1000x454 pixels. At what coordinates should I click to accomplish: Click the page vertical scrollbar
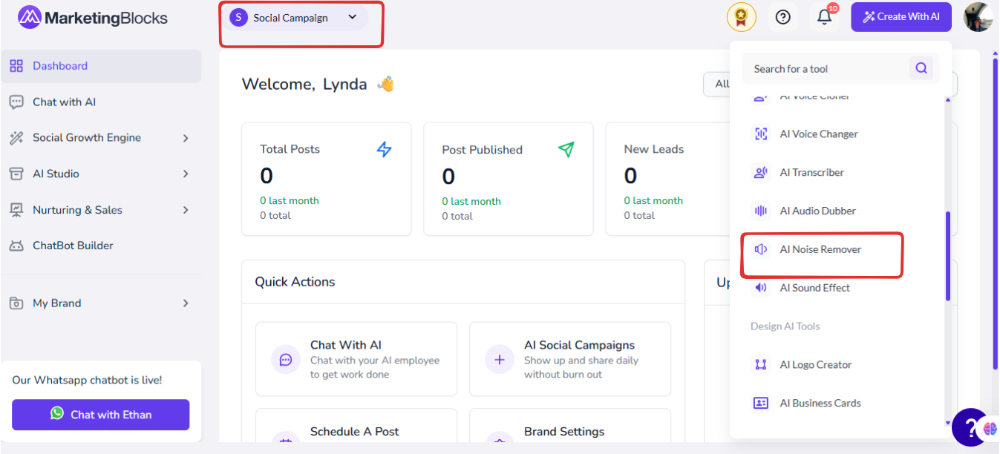(995, 214)
